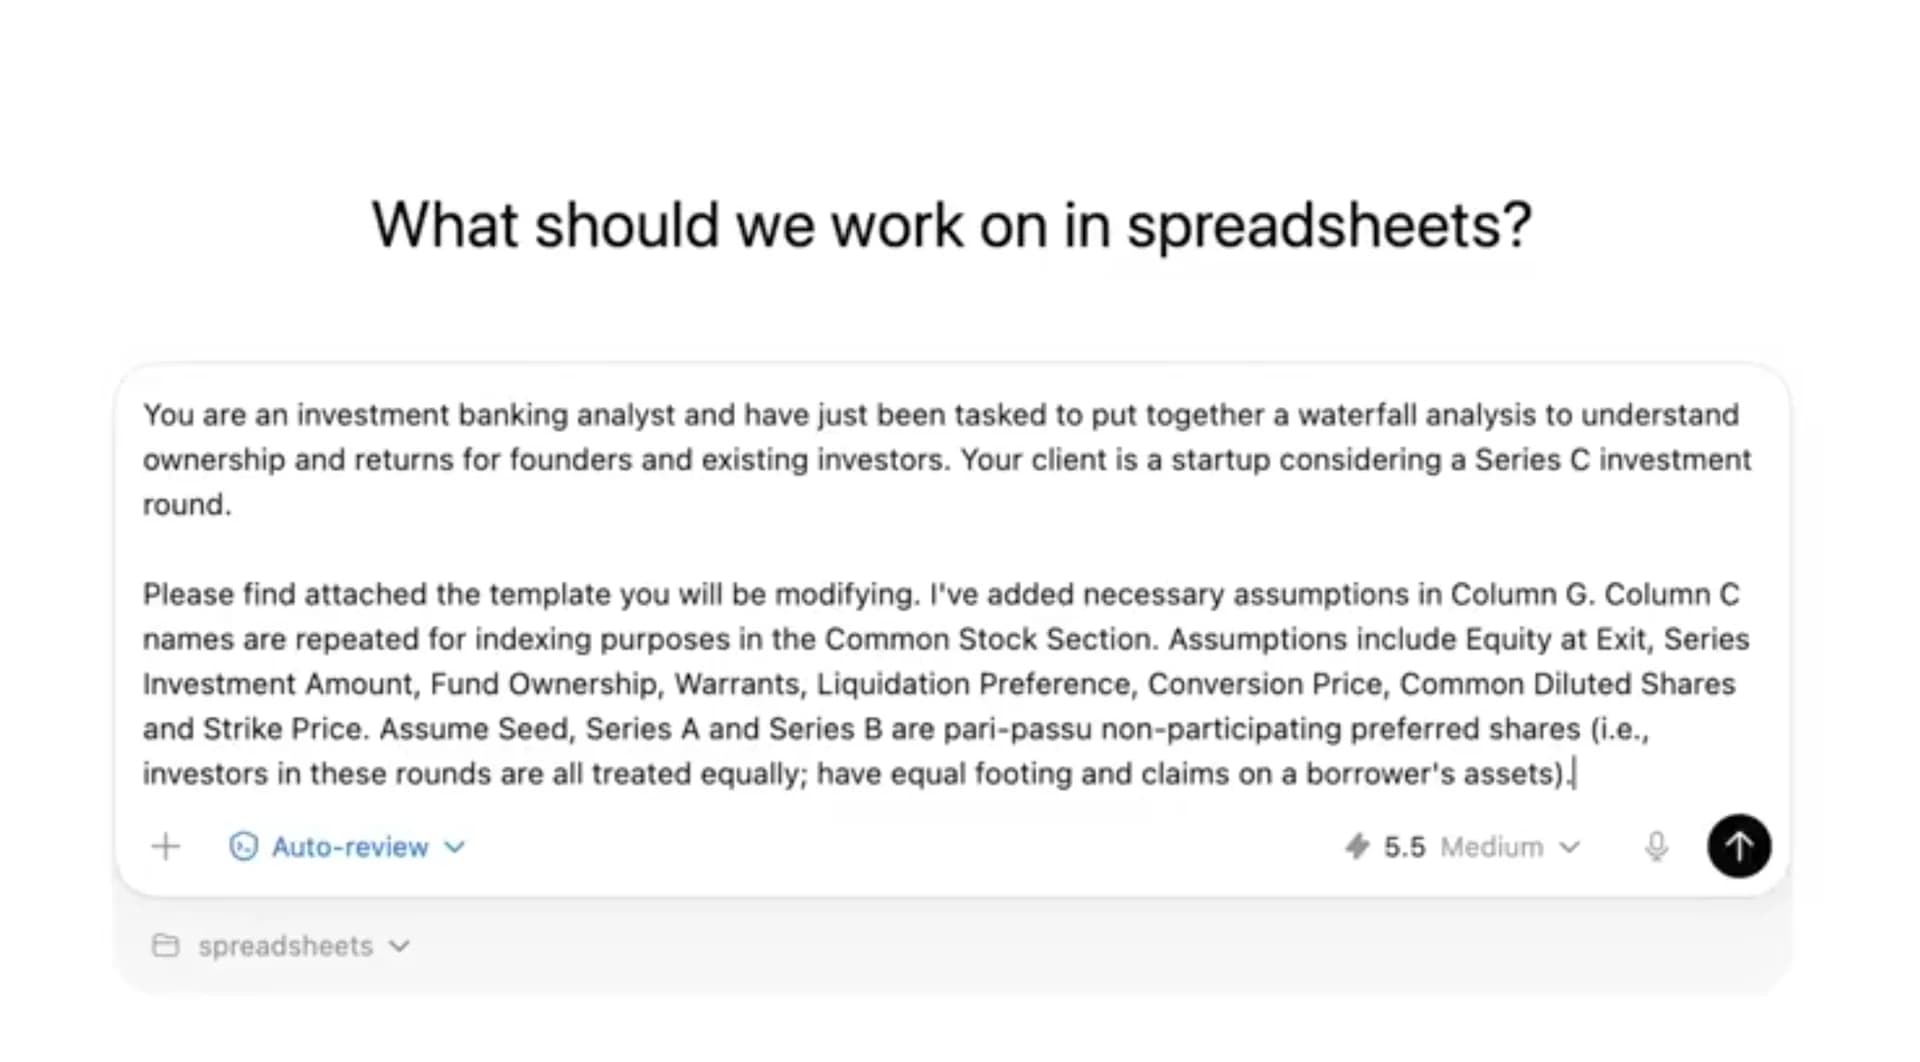Toggle voice dictation with the microphone
Image resolution: width=1920 pixels, height=1062 pixels.
[x=1657, y=846]
